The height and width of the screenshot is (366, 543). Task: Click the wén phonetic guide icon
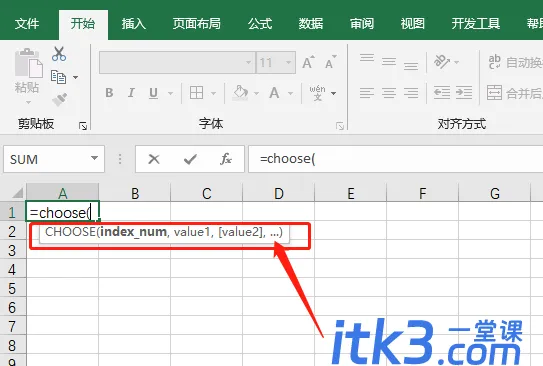317,93
